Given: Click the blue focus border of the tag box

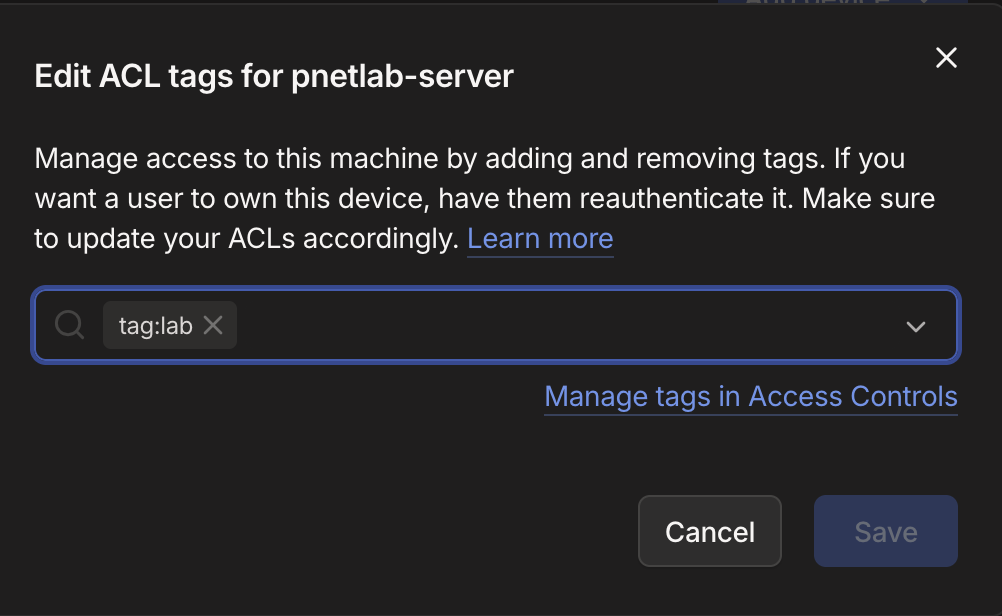Looking at the screenshot, I should point(496,289).
